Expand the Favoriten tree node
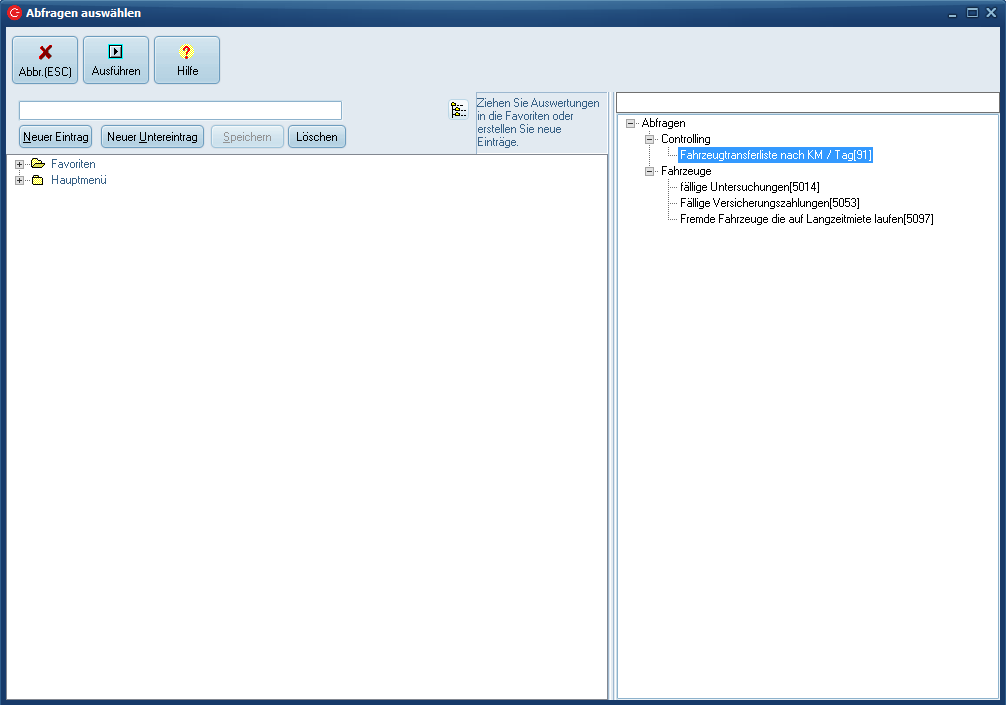The height and width of the screenshot is (705, 1006). [x=19, y=164]
